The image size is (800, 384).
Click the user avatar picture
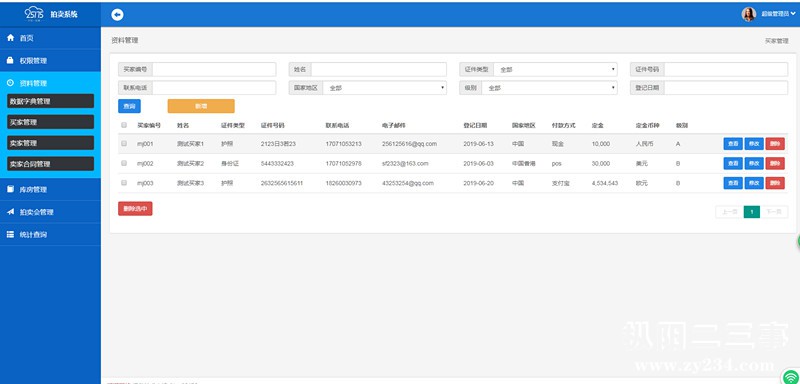point(748,14)
